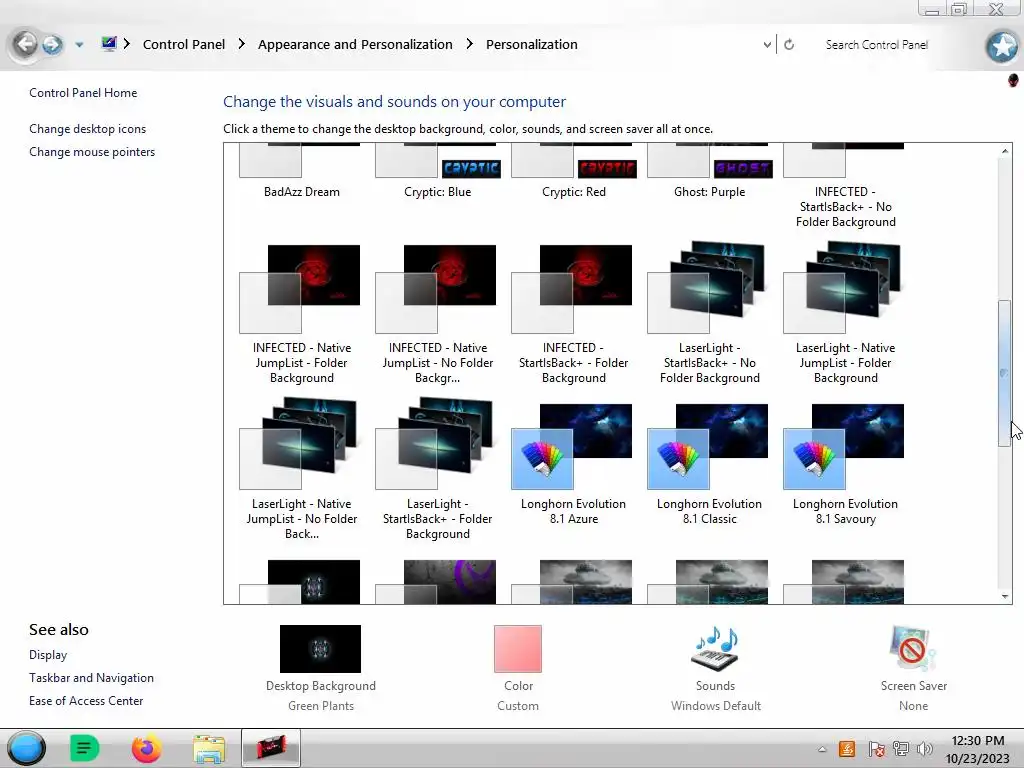Viewport: 1024px width, 768px height.
Task: Open the pink Color swatch settings
Action: click(x=518, y=648)
